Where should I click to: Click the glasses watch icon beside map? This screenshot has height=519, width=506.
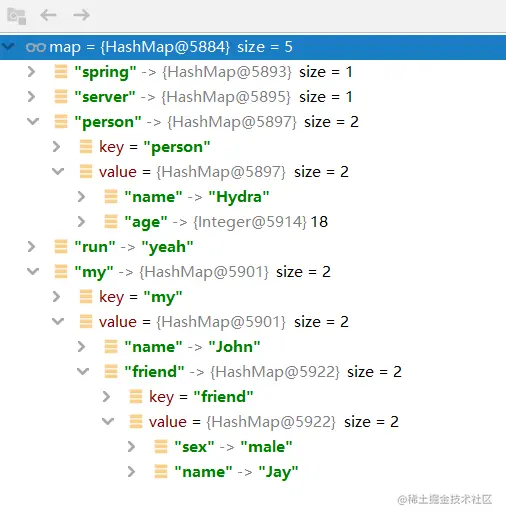pyautogui.click(x=36, y=47)
